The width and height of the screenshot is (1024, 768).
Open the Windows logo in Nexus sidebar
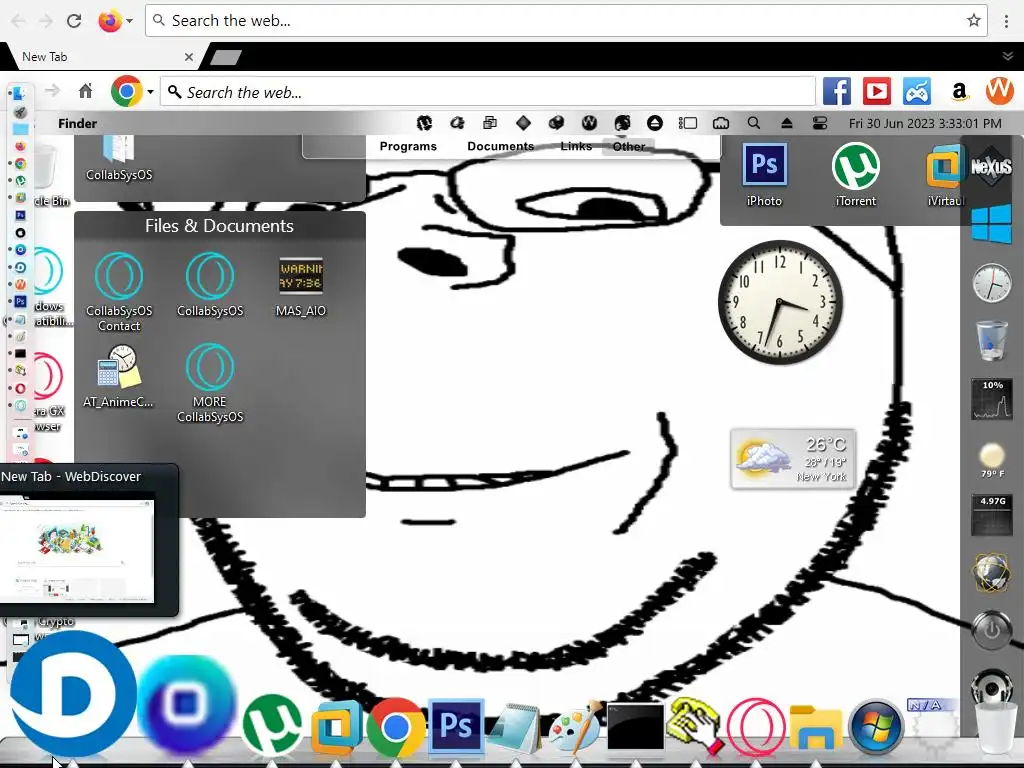pos(991,223)
